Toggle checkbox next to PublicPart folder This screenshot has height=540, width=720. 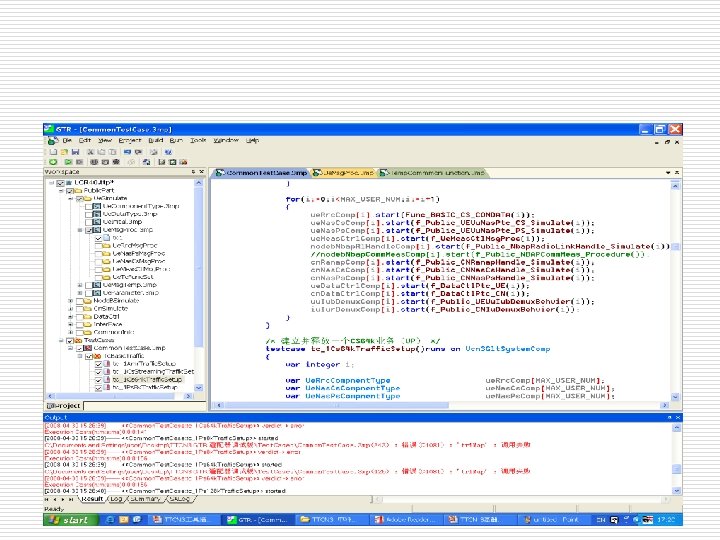point(70,191)
